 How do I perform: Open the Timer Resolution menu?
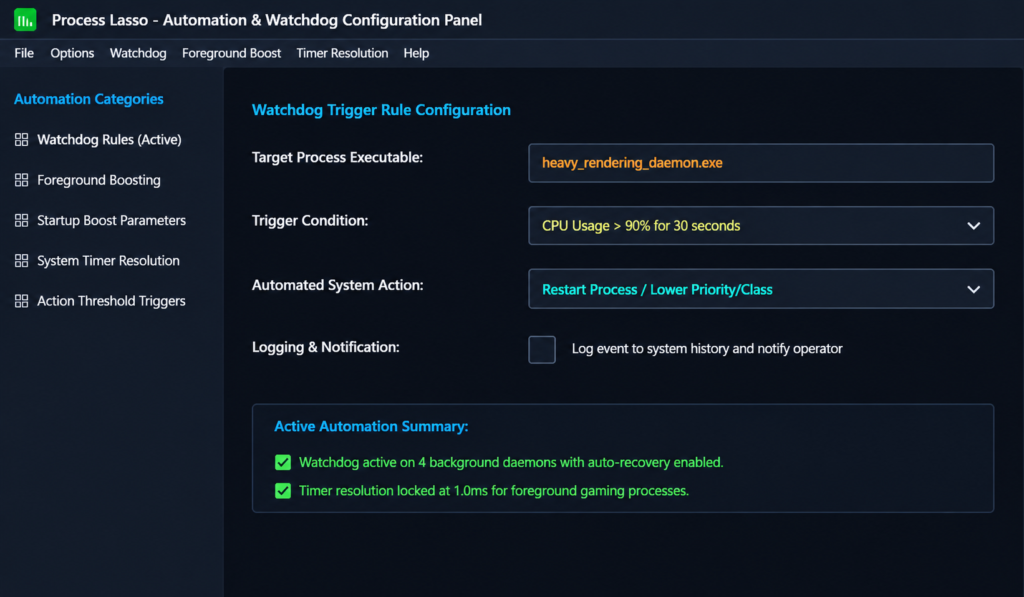coord(342,53)
